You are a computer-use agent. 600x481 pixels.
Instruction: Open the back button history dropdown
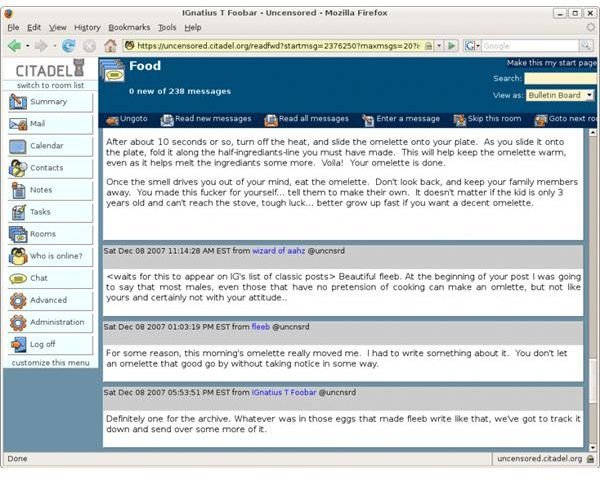28,46
